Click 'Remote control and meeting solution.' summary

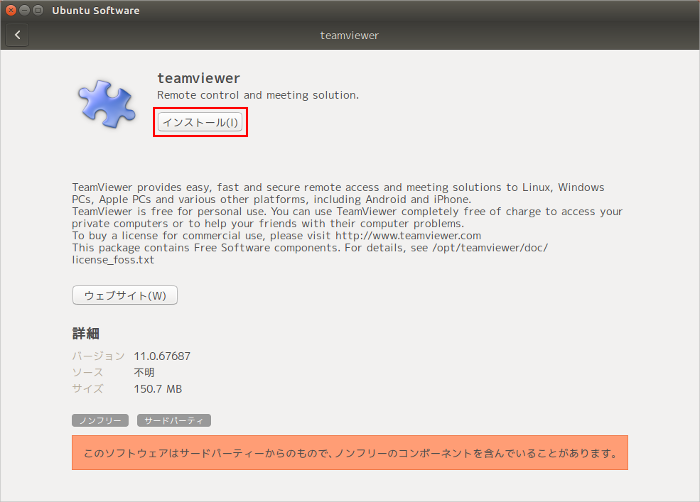tap(258, 95)
